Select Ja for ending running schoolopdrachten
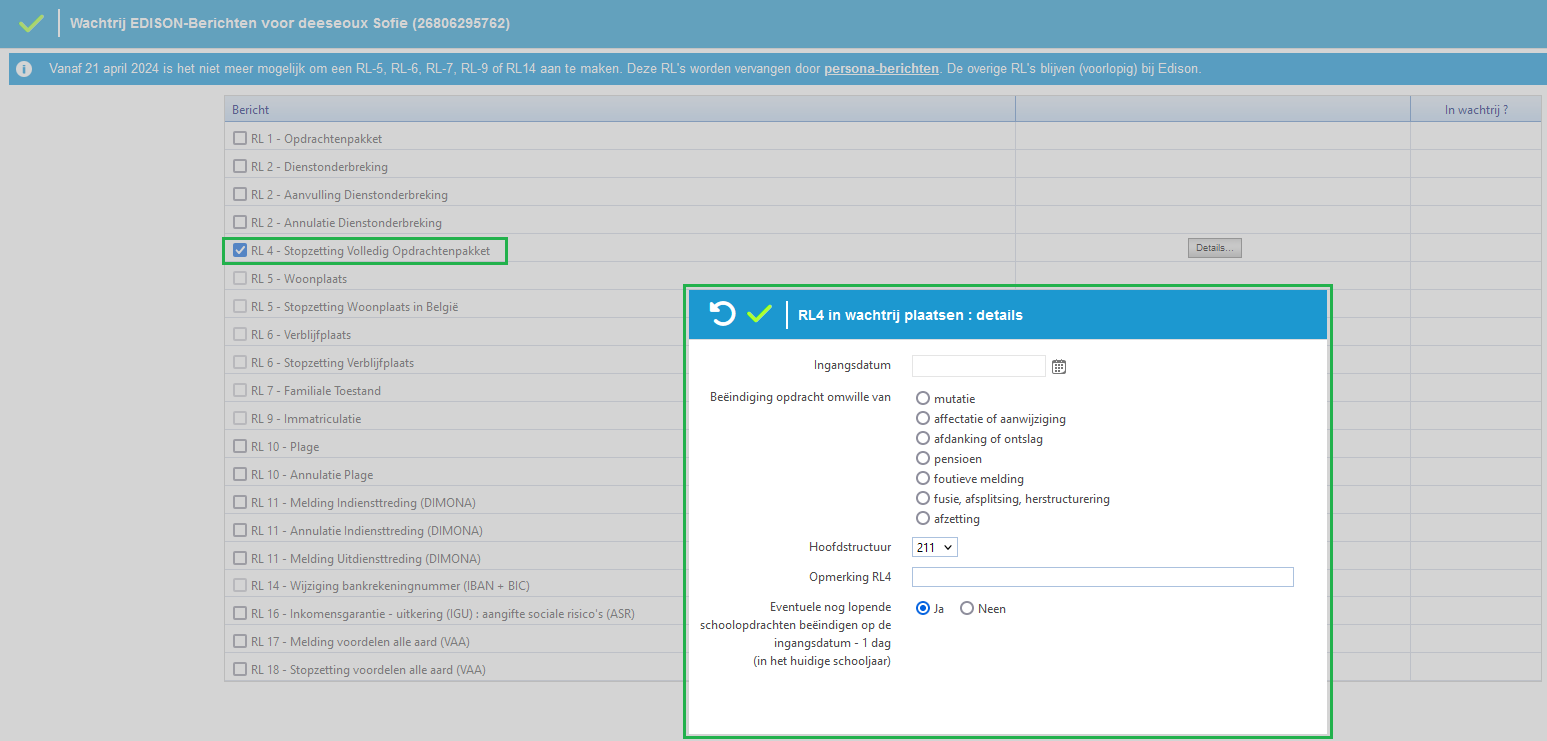The height and width of the screenshot is (741, 1547). [x=923, y=608]
